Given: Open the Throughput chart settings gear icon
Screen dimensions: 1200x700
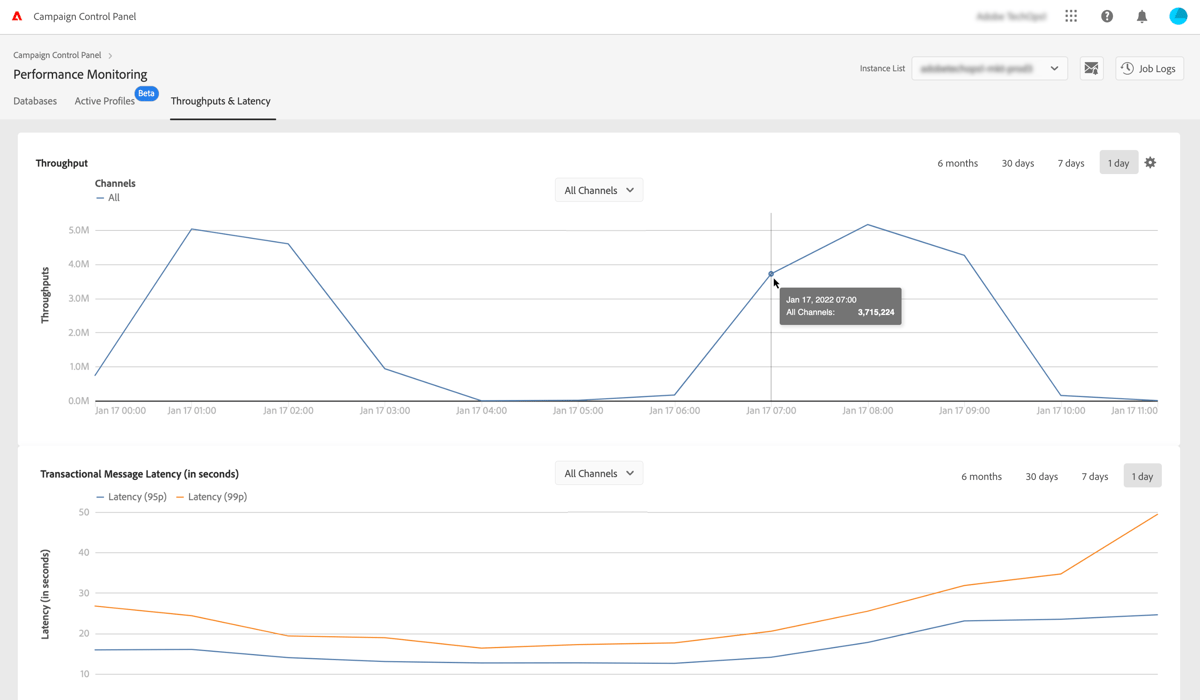Looking at the screenshot, I should click(x=1150, y=162).
